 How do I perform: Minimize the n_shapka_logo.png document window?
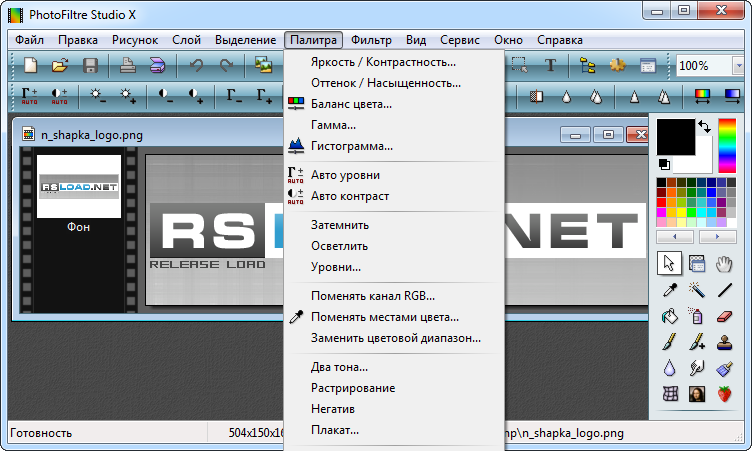575,135
